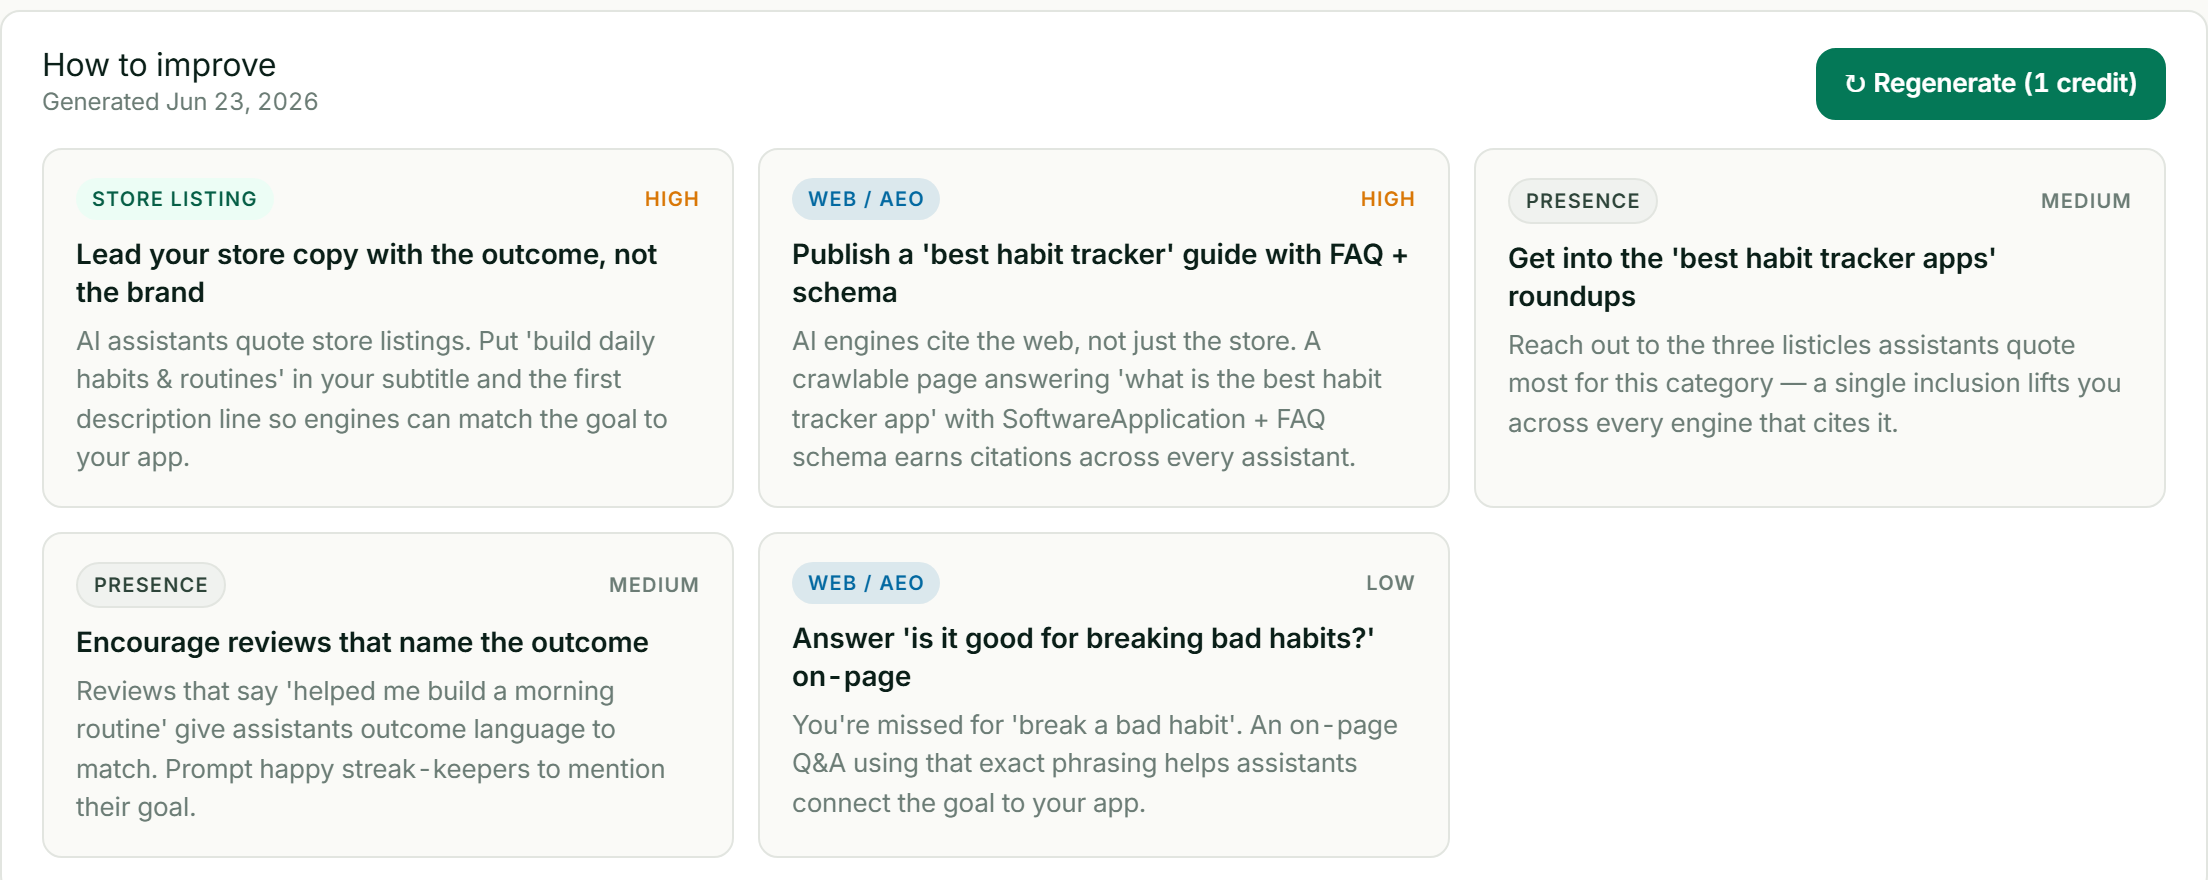Select WEB / AEO badge on best habit tracker guide card
The image size is (2208, 880).
point(866,199)
